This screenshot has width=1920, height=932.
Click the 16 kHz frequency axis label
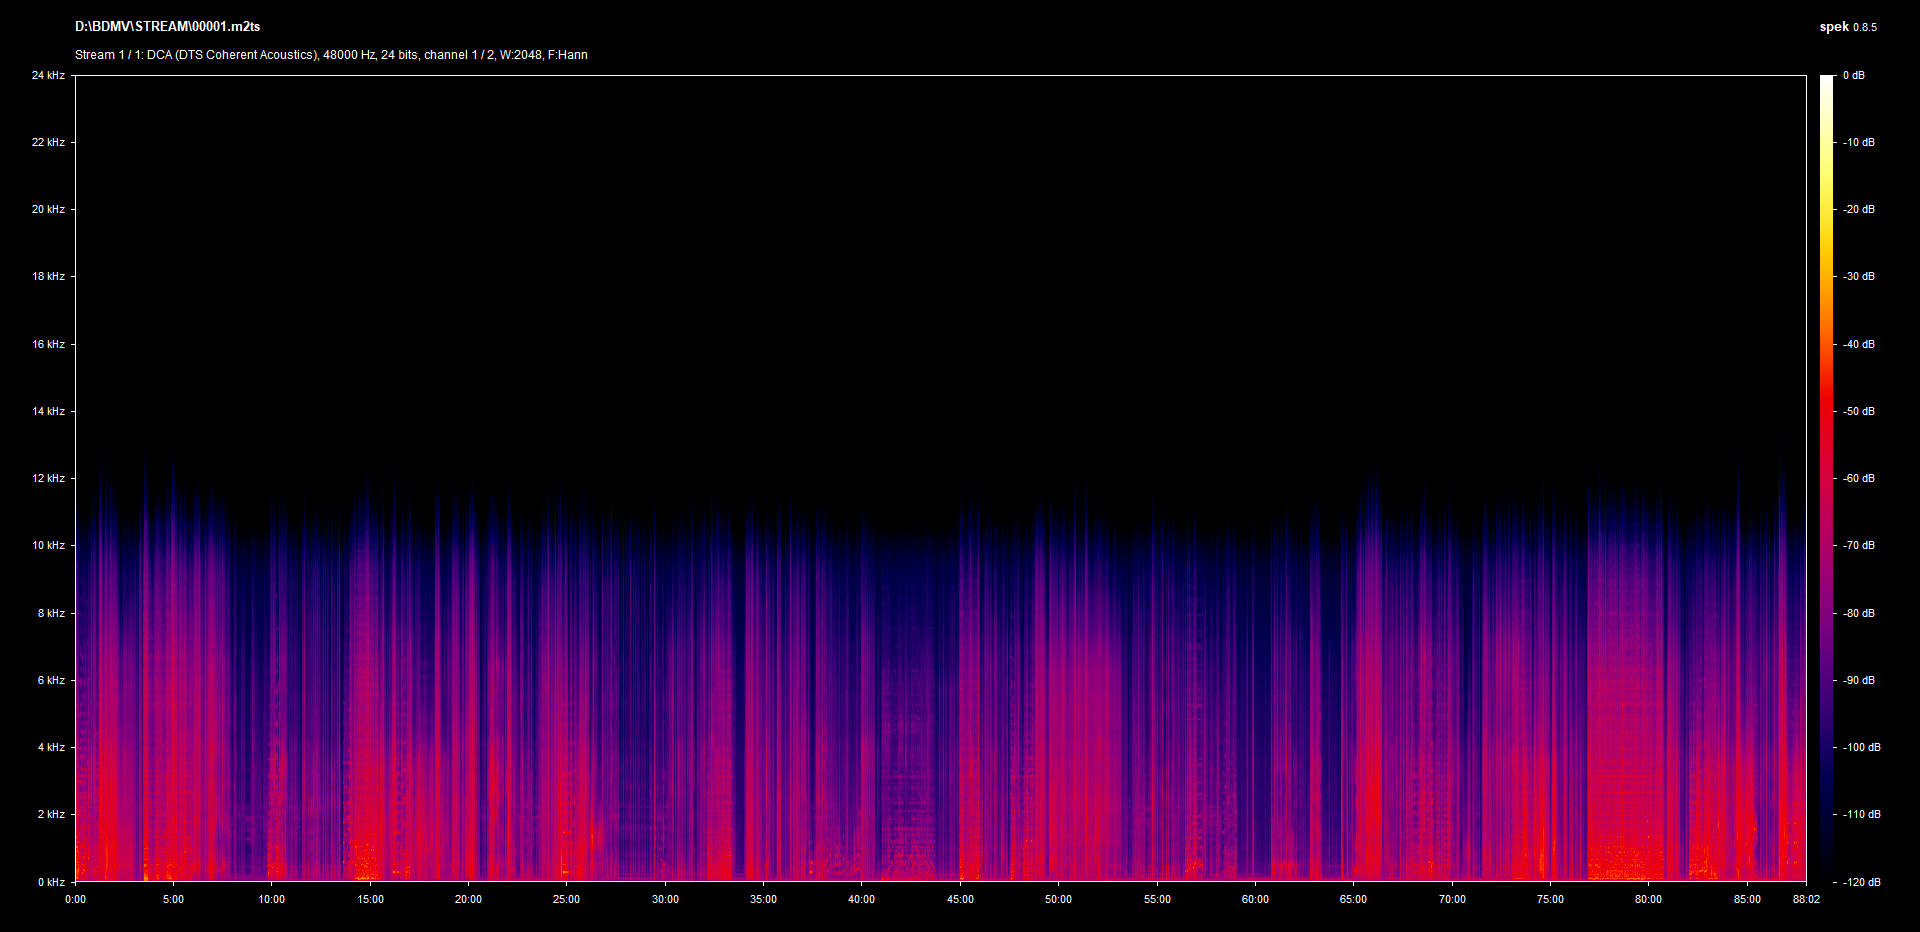tap(48, 345)
